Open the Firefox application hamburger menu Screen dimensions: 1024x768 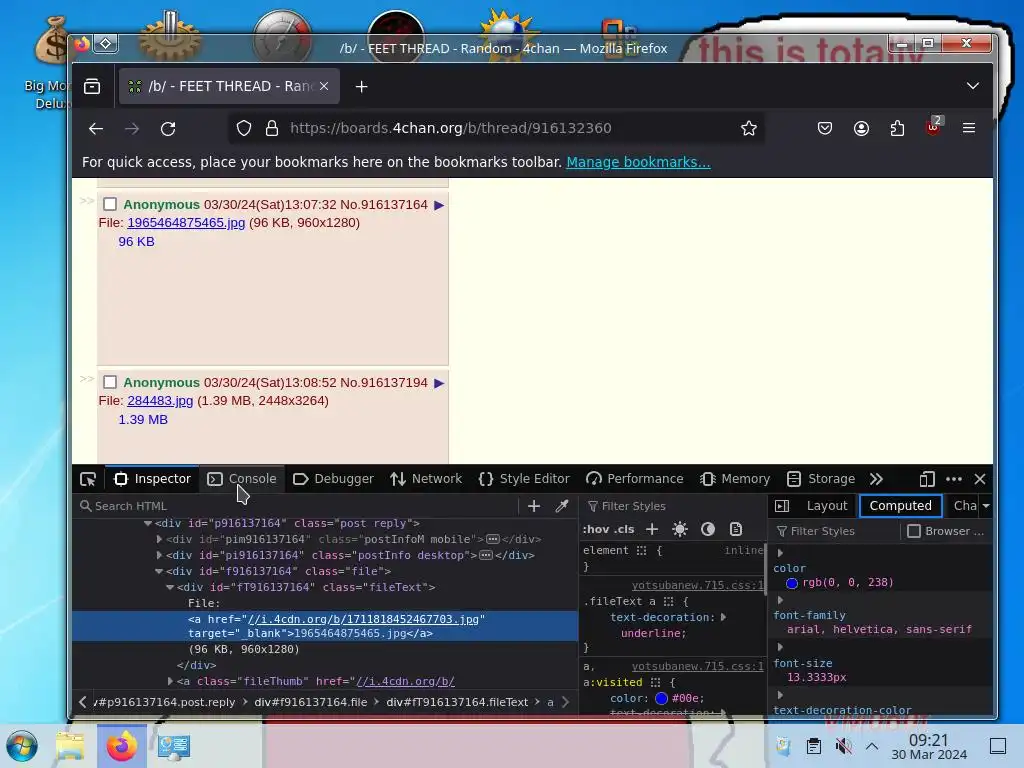969,128
